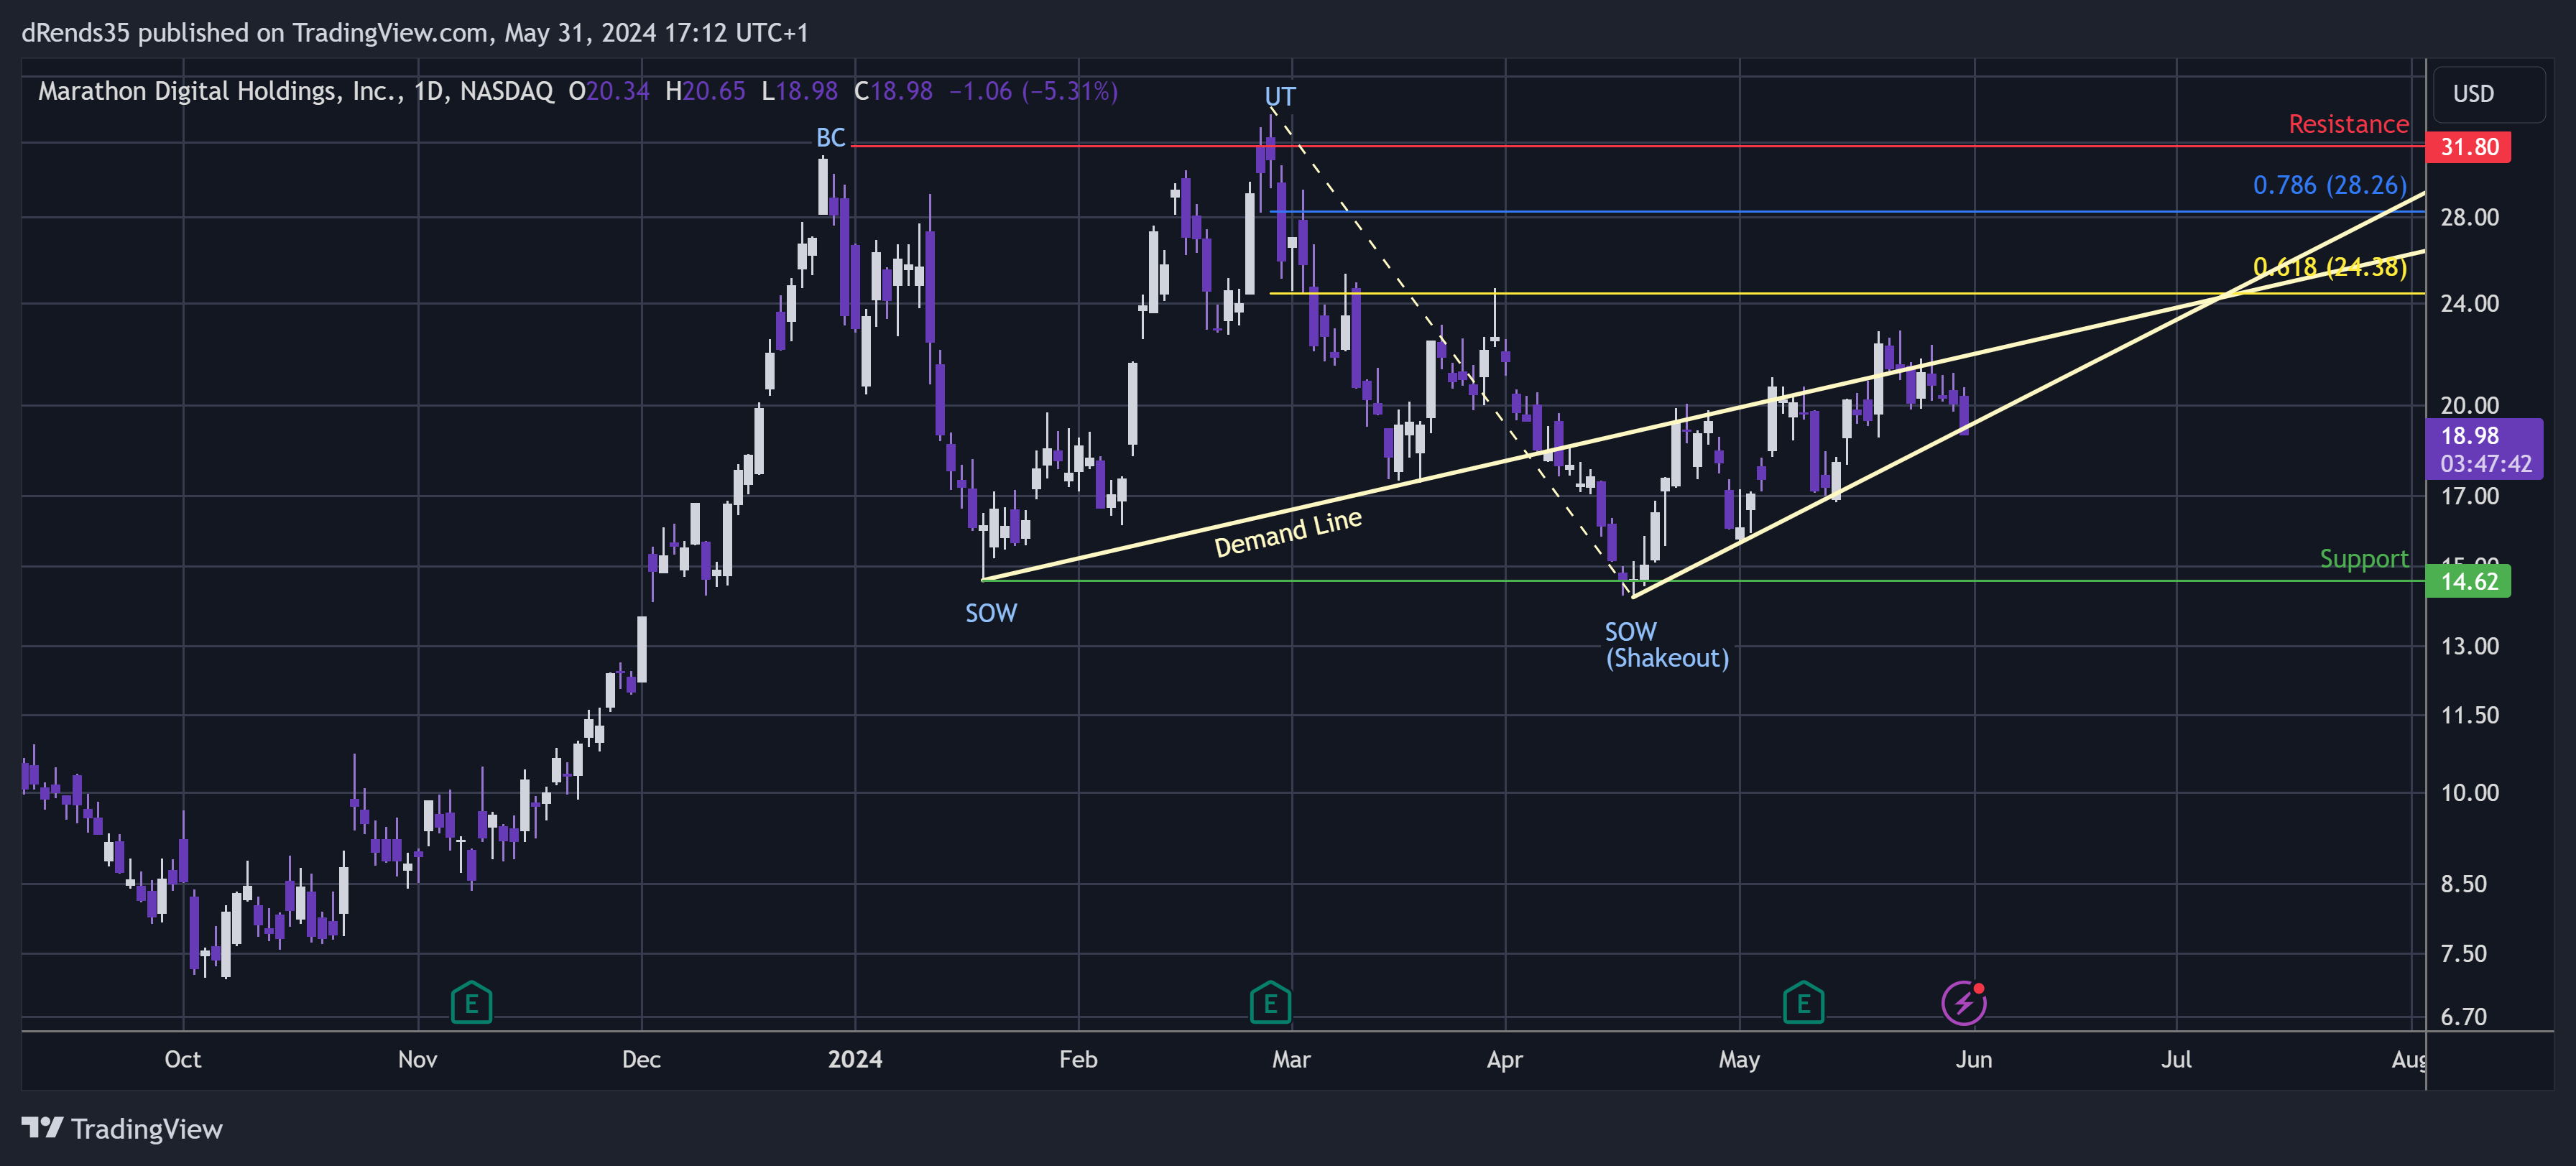Image resolution: width=2576 pixels, height=1166 pixels.
Task: Click the Jun label on time axis
Action: point(1974,1059)
